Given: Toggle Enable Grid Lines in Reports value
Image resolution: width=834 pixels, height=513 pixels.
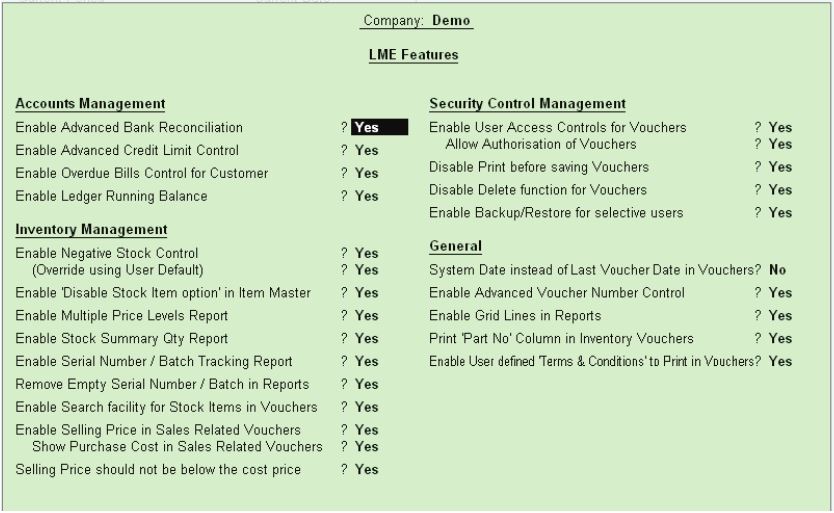Looking at the screenshot, I should 780,316.
